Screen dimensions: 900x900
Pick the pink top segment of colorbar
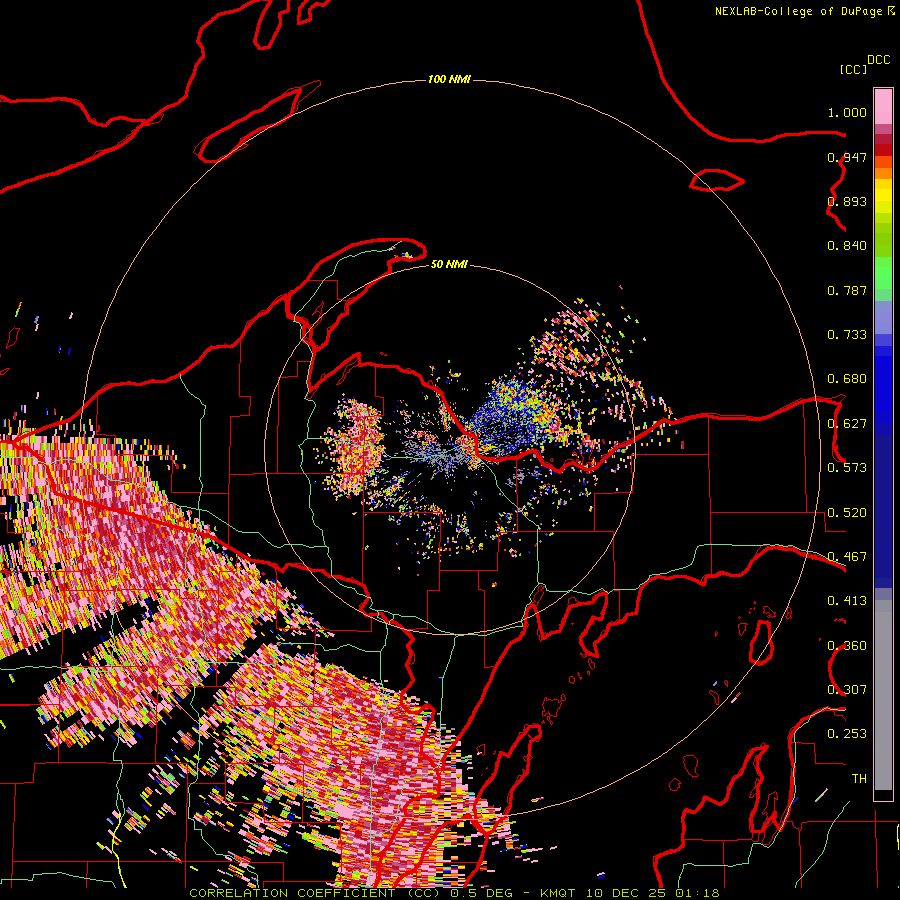tap(883, 106)
